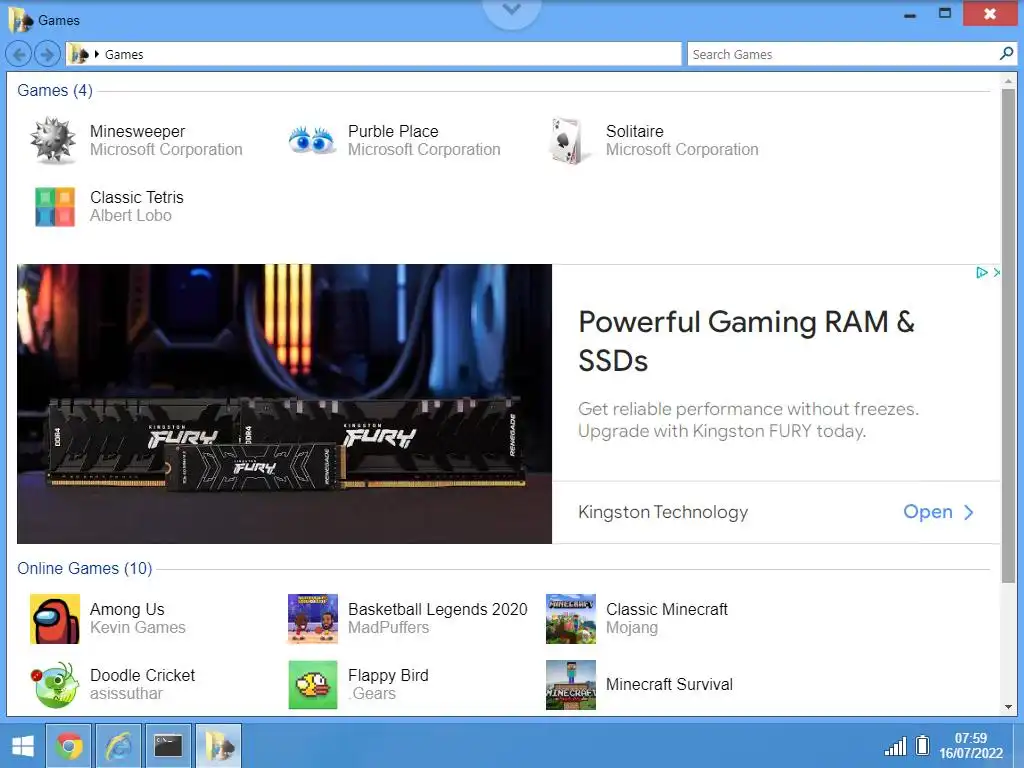
Task: Click the Classic Minecraft title text
Action: pyautogui.click(x=667, y=609)
